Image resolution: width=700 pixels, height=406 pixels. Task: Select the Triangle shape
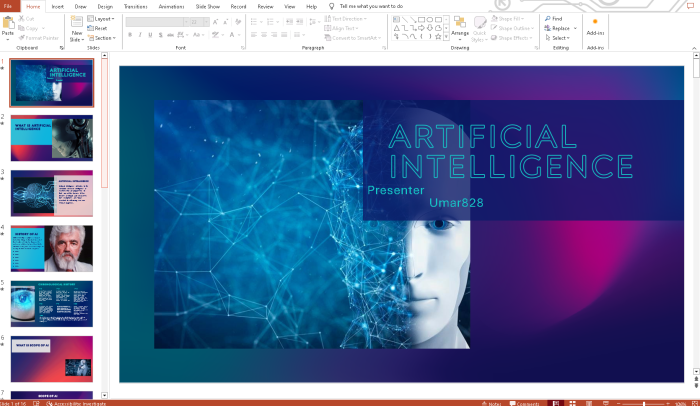[x=396, y=28]
